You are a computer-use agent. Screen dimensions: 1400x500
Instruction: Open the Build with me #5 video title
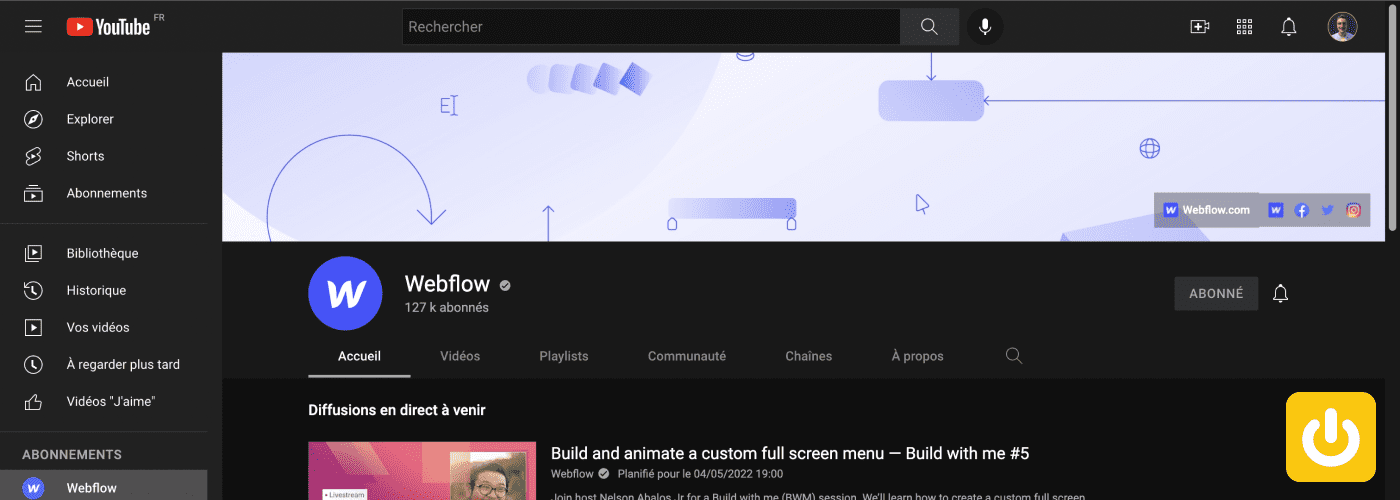coord(790,453)
